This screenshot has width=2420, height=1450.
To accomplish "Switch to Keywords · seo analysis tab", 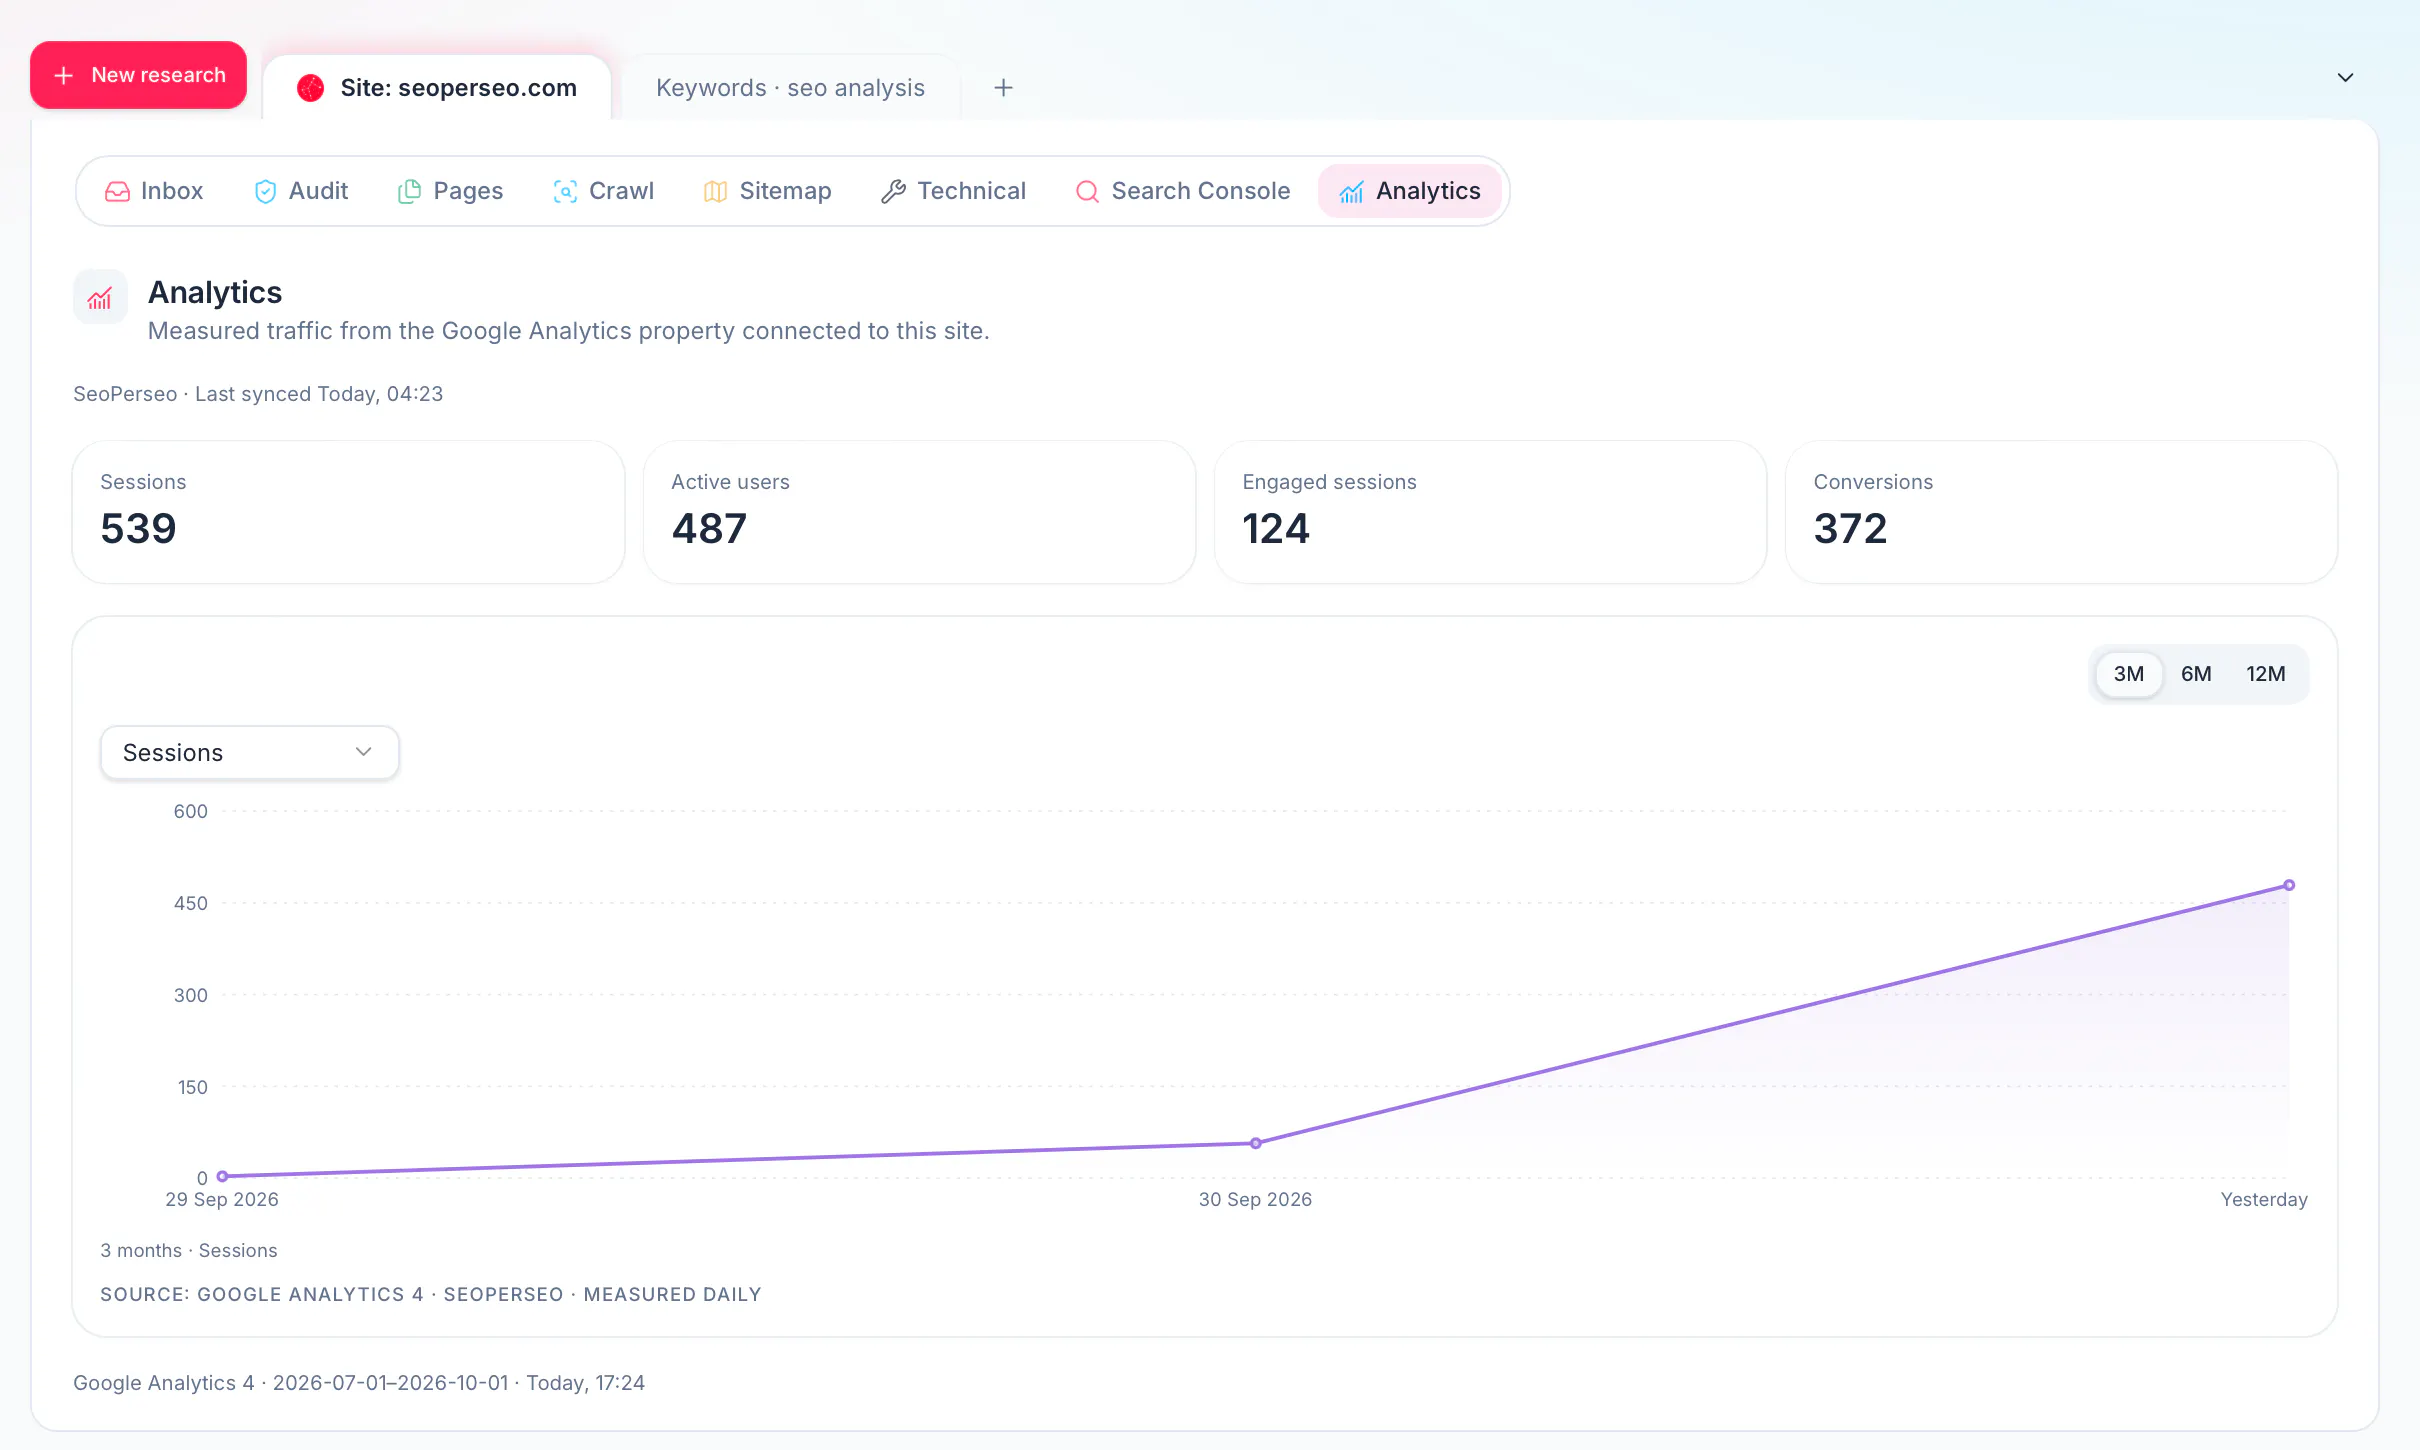I will (x=790, y=88).
